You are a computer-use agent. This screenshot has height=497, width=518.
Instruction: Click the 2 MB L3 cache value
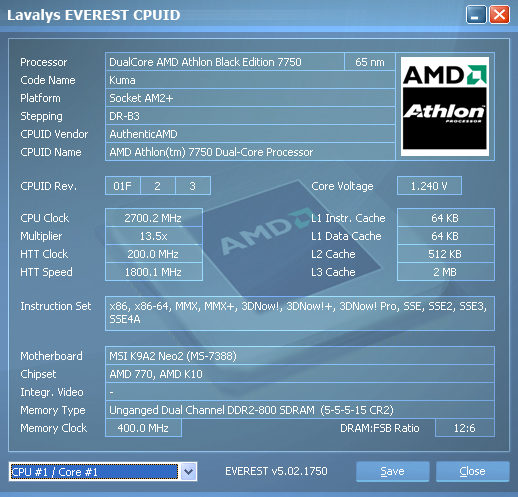(446, 272)
